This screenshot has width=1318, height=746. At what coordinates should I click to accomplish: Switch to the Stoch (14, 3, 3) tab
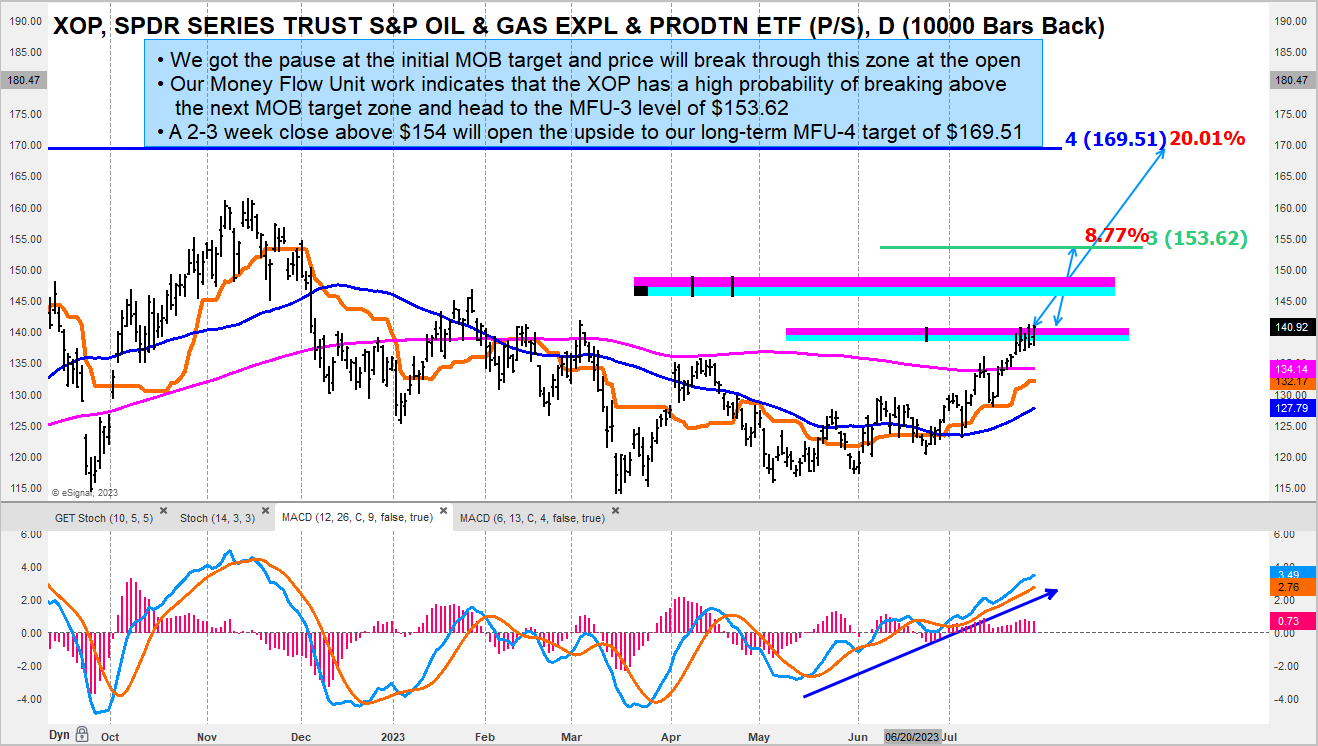(217, 518)
